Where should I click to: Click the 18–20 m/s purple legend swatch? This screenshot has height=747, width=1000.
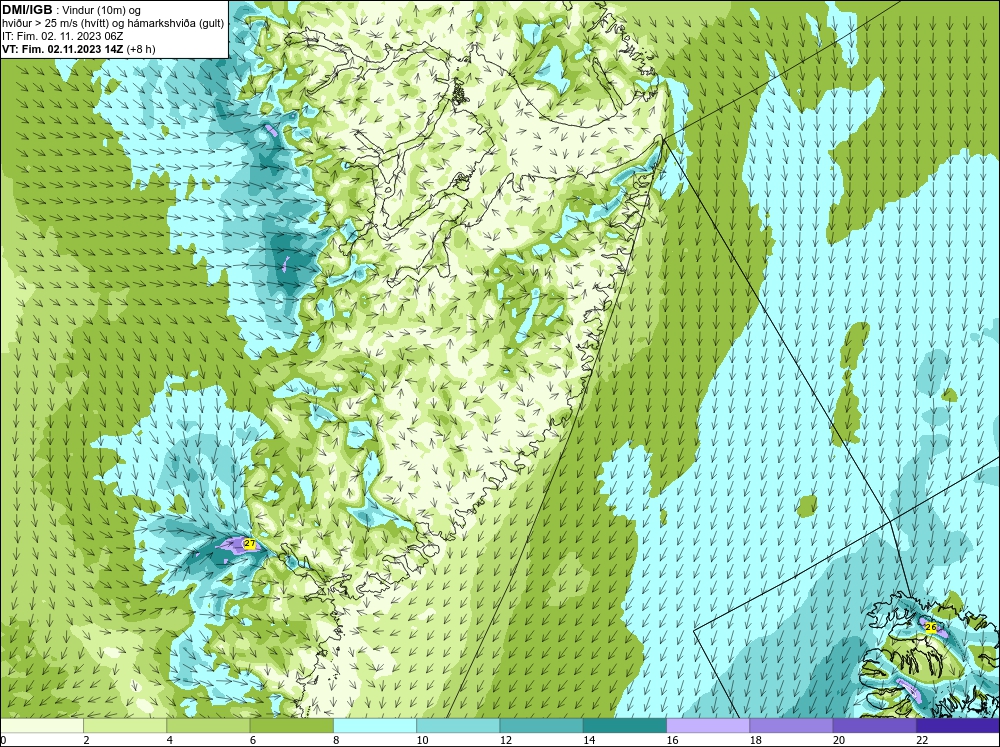click(791, 726)
